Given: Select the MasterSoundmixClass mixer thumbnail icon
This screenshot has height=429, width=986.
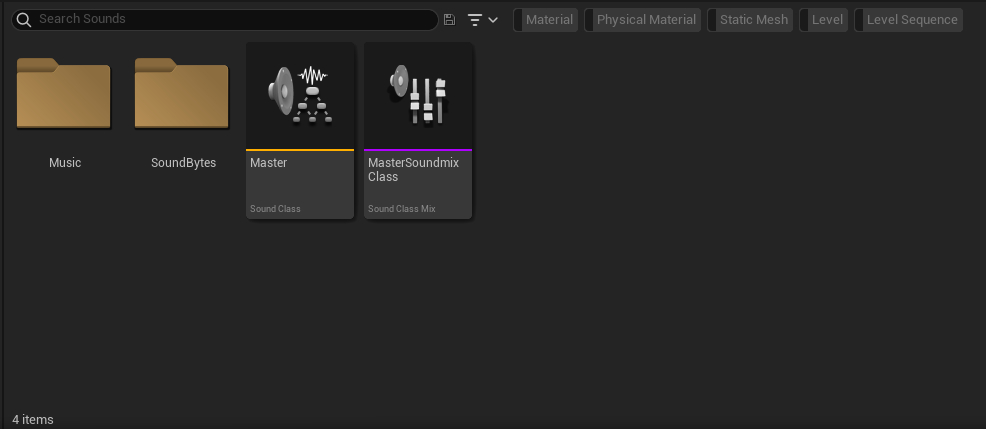Looking at the screenshot, I should [418, 96].
